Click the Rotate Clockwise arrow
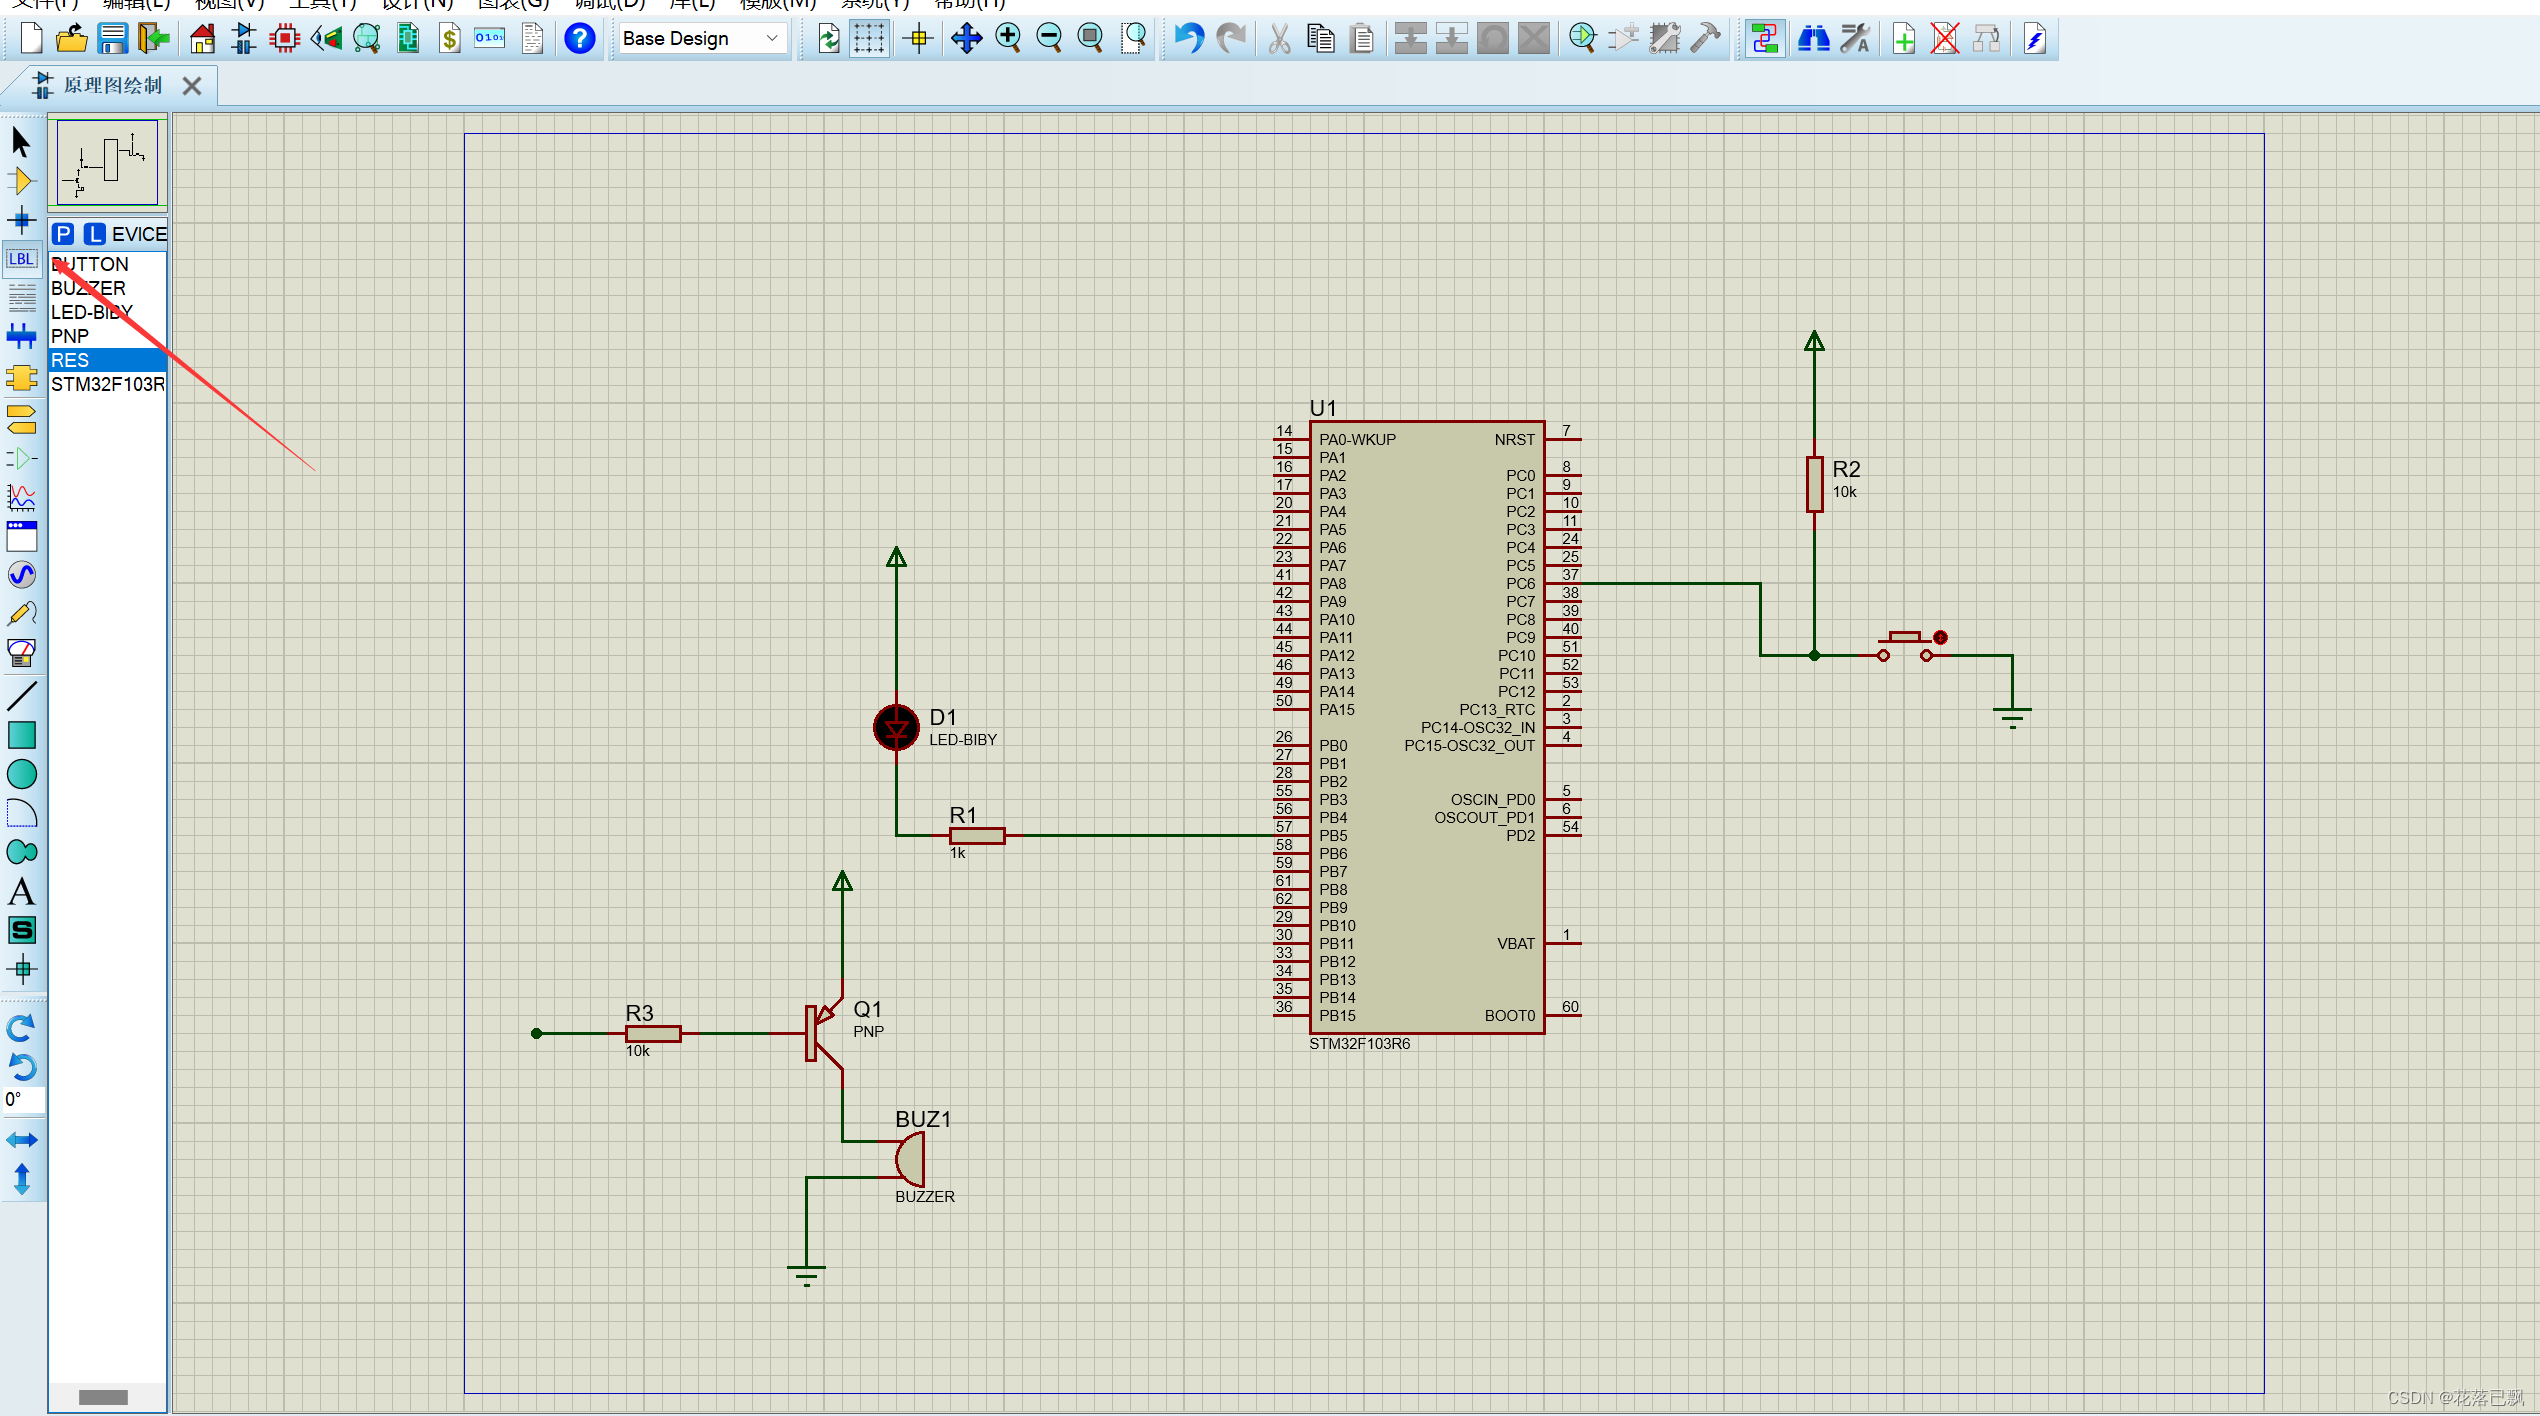2540x1416 pixels. click(x=21, y=1028)
